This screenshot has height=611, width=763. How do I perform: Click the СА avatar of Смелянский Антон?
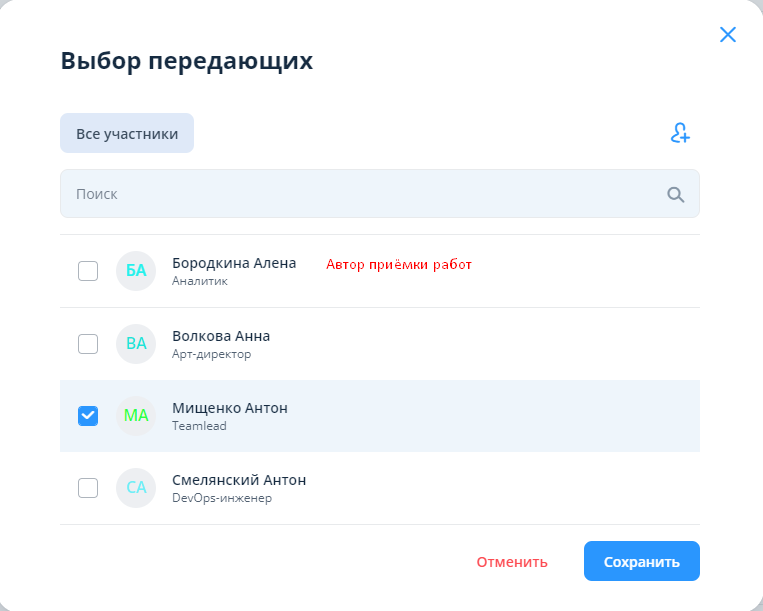point(136,488)
